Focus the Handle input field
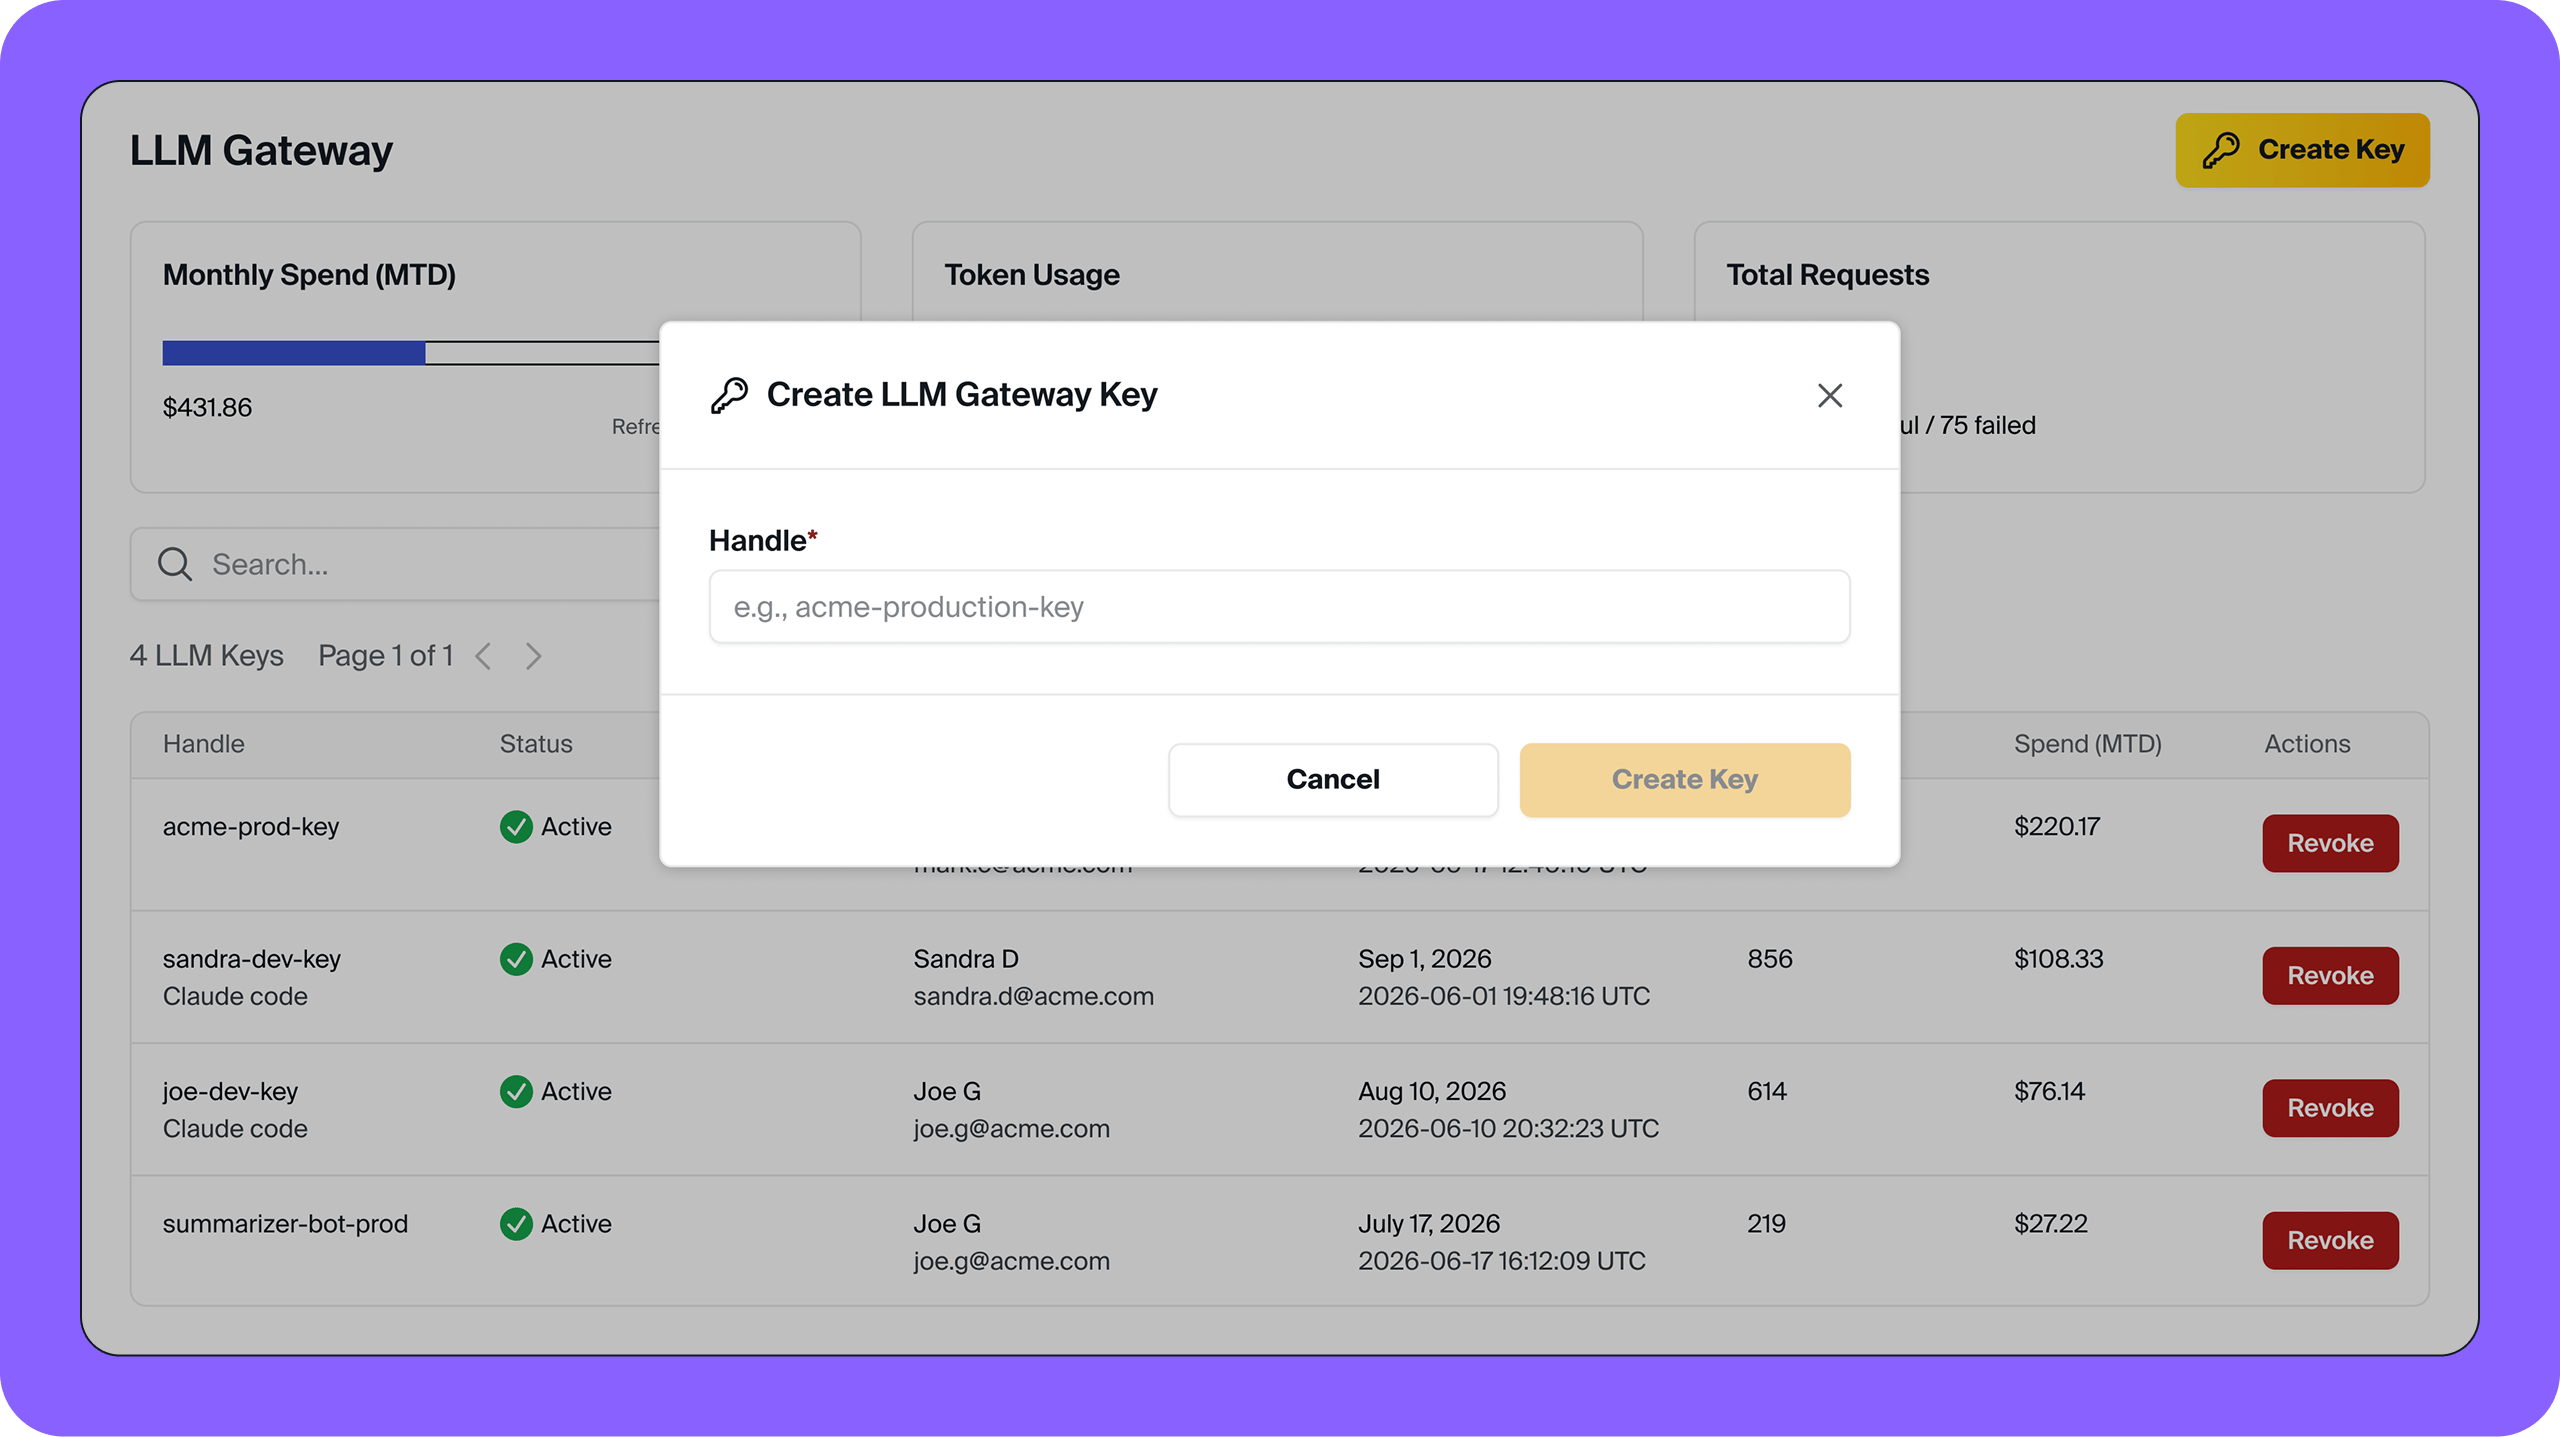Viewport: 2560px width, 1437px height. (x=1279, y=607)
